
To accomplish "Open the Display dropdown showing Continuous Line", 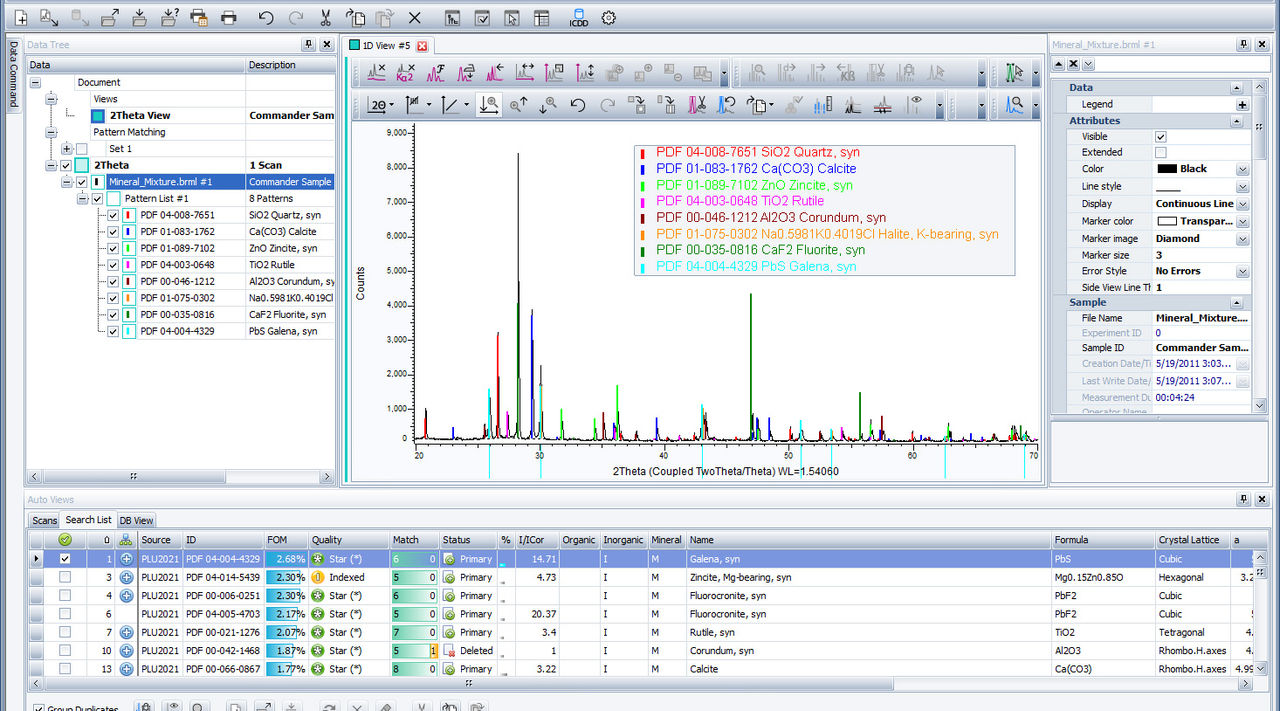I will point(1240,203).
